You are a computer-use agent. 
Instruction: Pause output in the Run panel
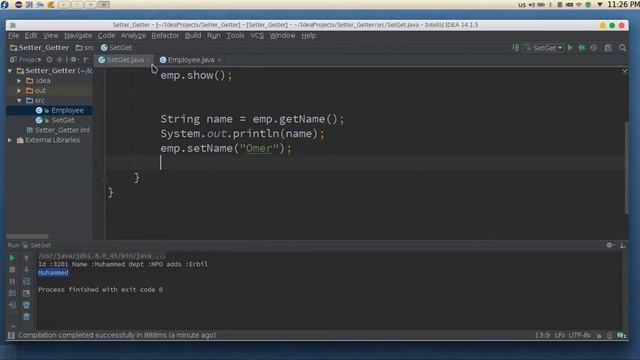click(12, 281)
